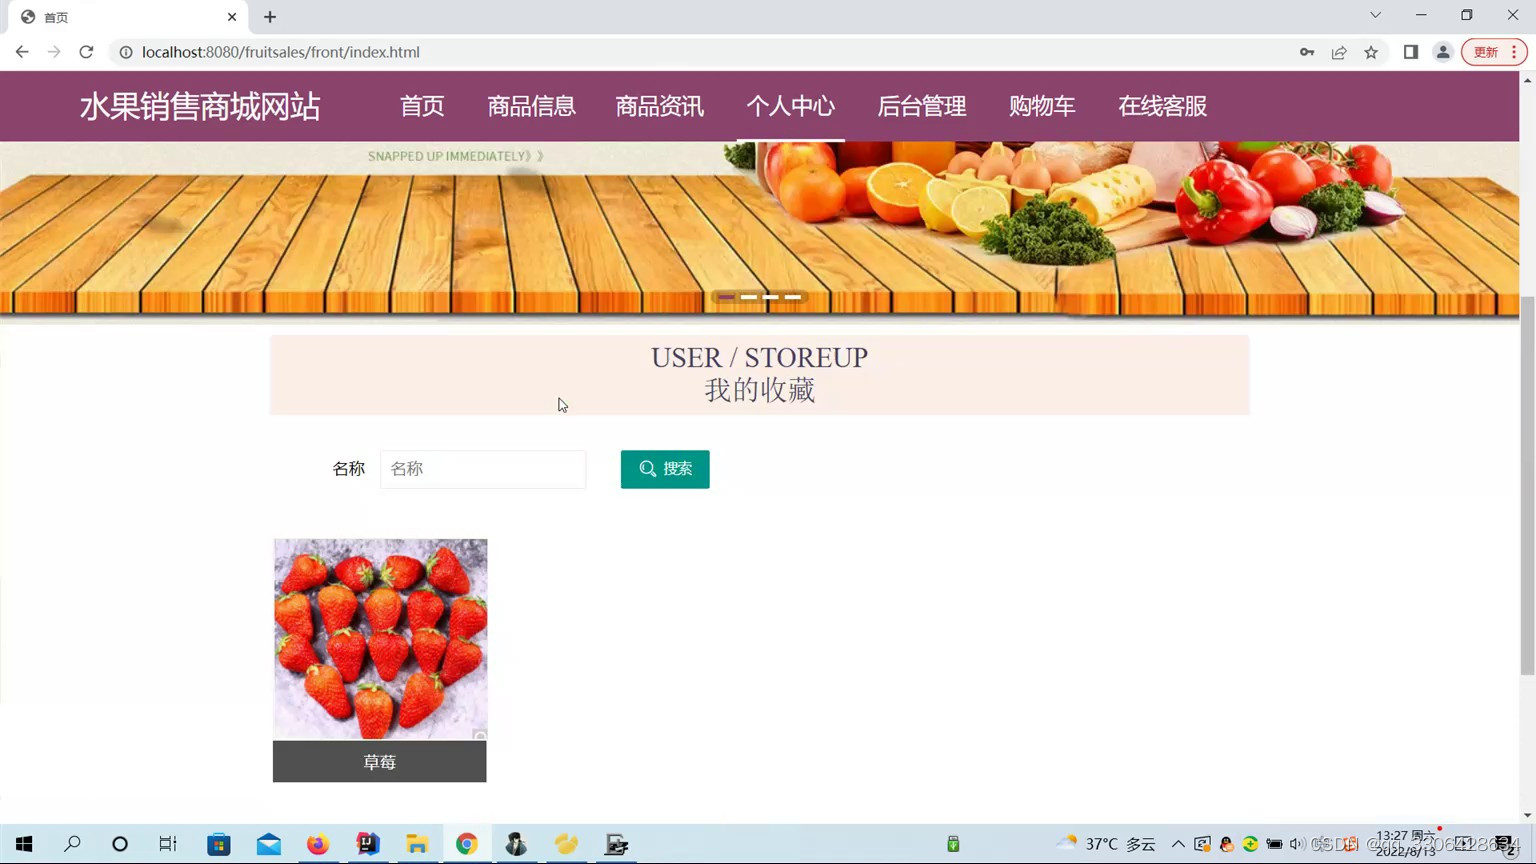Open the Windows Start menu
This screenshot has height=864, width=1536.
pyautogui.click(x=24, y=844)
